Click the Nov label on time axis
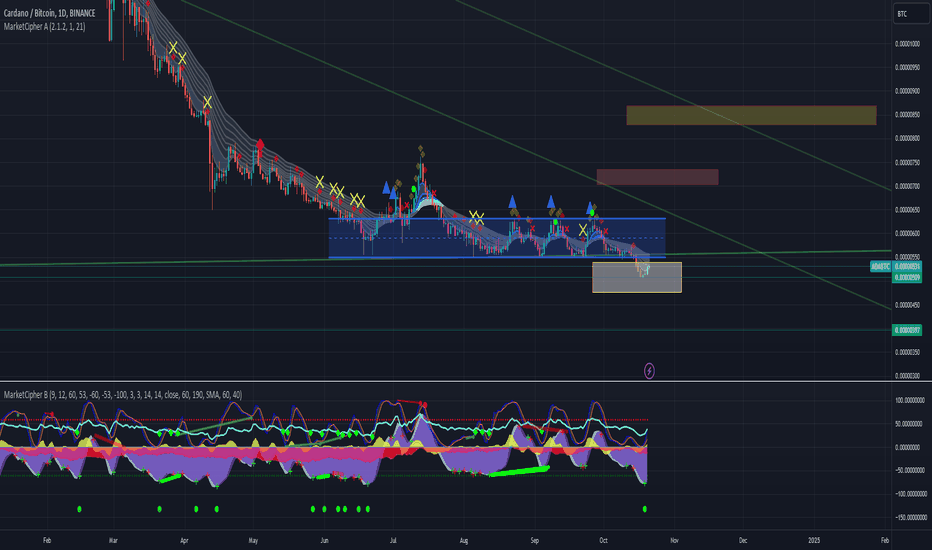Viewport: 932px width, 550px height. [675, 540]
